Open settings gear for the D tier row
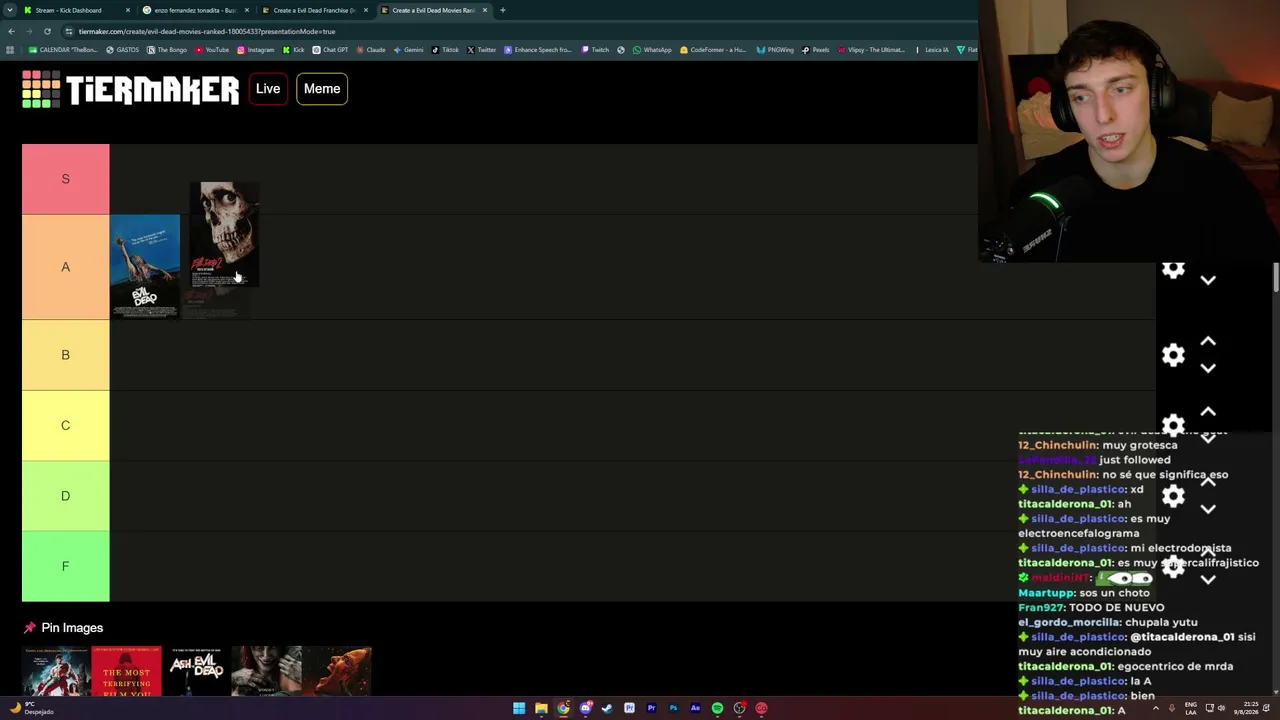The height and width of the screenshot is (720, 1280). pyautogui.click(x=1173, y=496)
